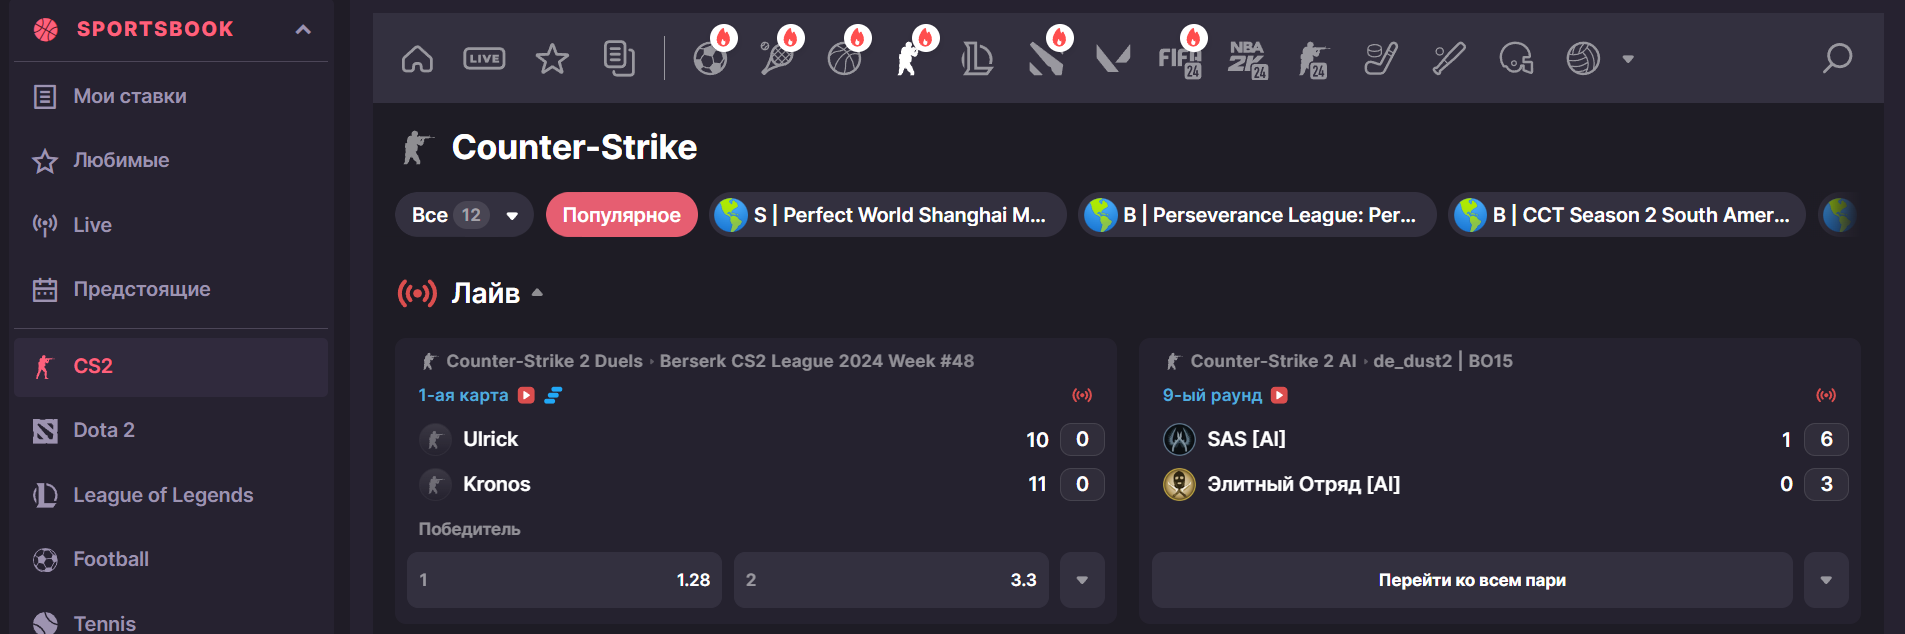Select the Популярное filter tab
The width and height of the screenshot is (1905, 634).
click(x=621, y=215)
